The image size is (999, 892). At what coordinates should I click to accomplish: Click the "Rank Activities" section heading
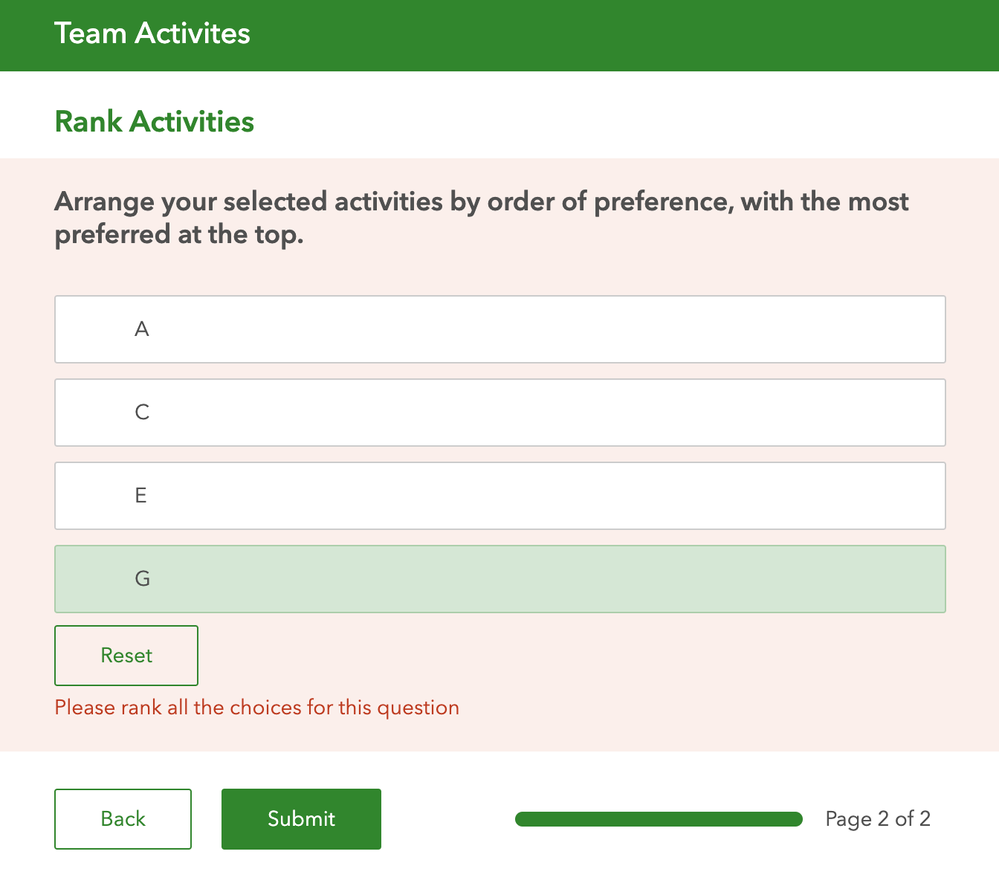pos(154,122)
